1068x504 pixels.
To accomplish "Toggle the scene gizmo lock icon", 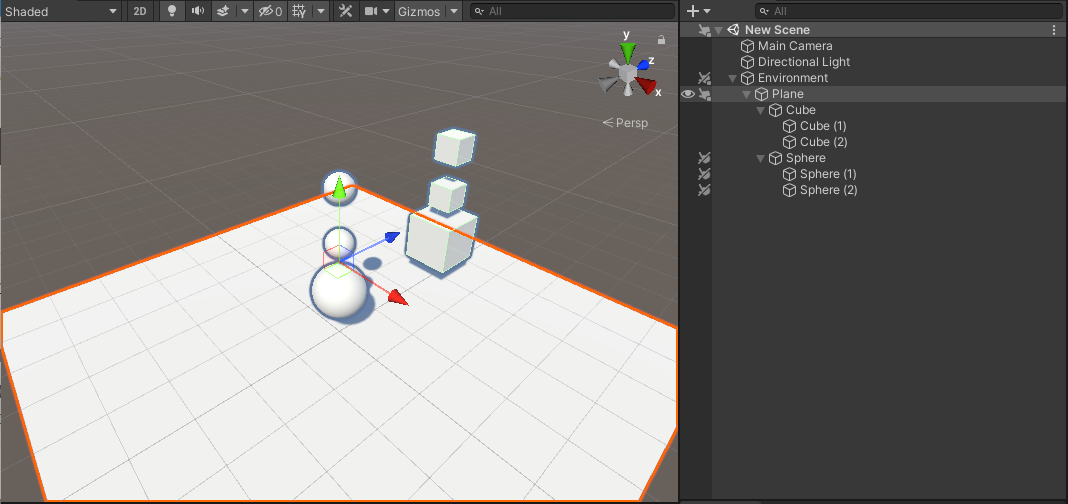I will pyautogui.click(x=661, y=40).
